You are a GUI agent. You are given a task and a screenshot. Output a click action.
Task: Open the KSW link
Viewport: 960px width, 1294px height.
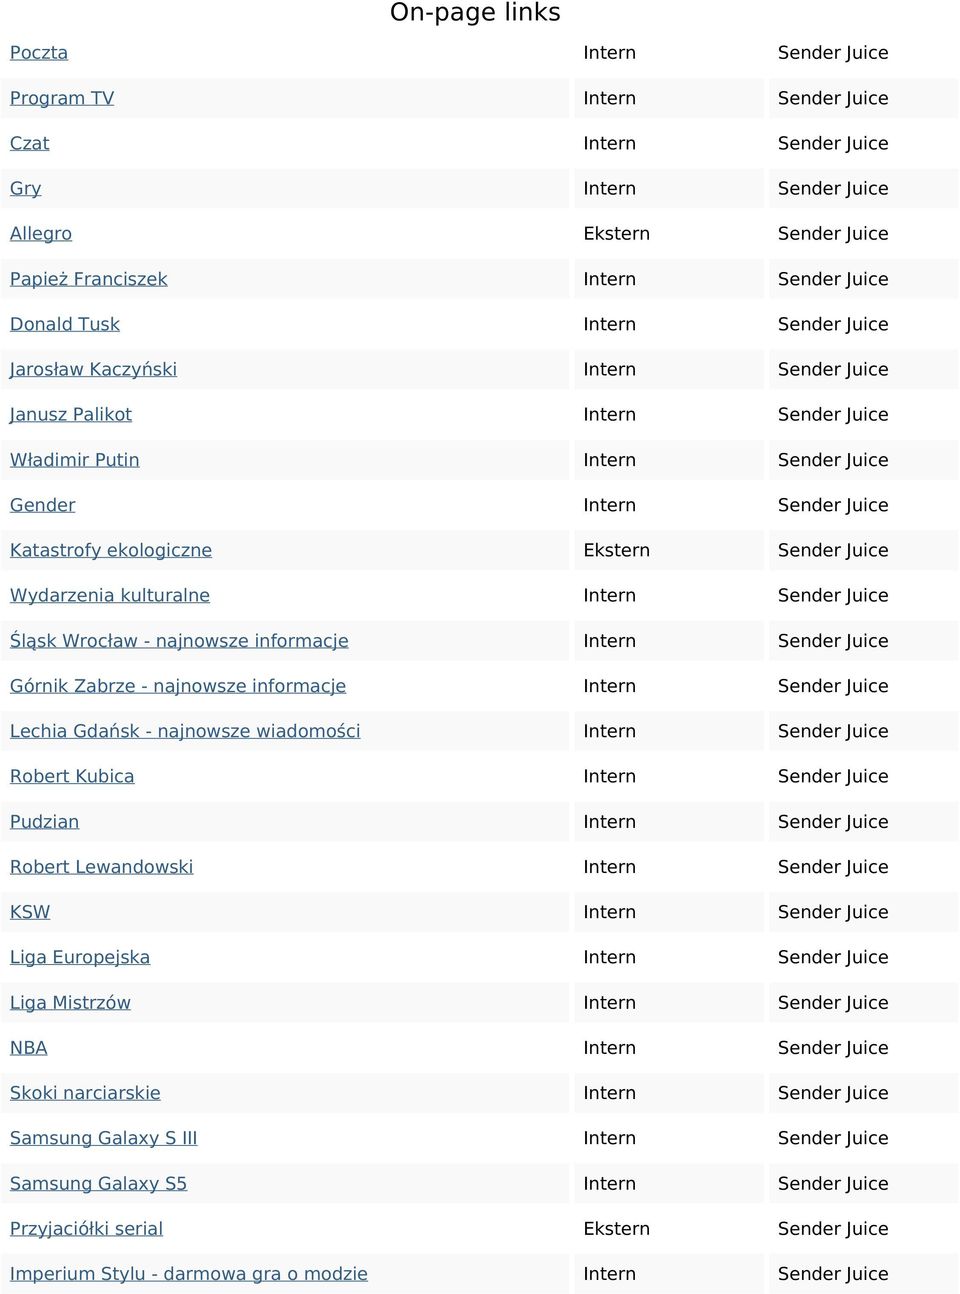pyautogui.click(x=30, y=912)
